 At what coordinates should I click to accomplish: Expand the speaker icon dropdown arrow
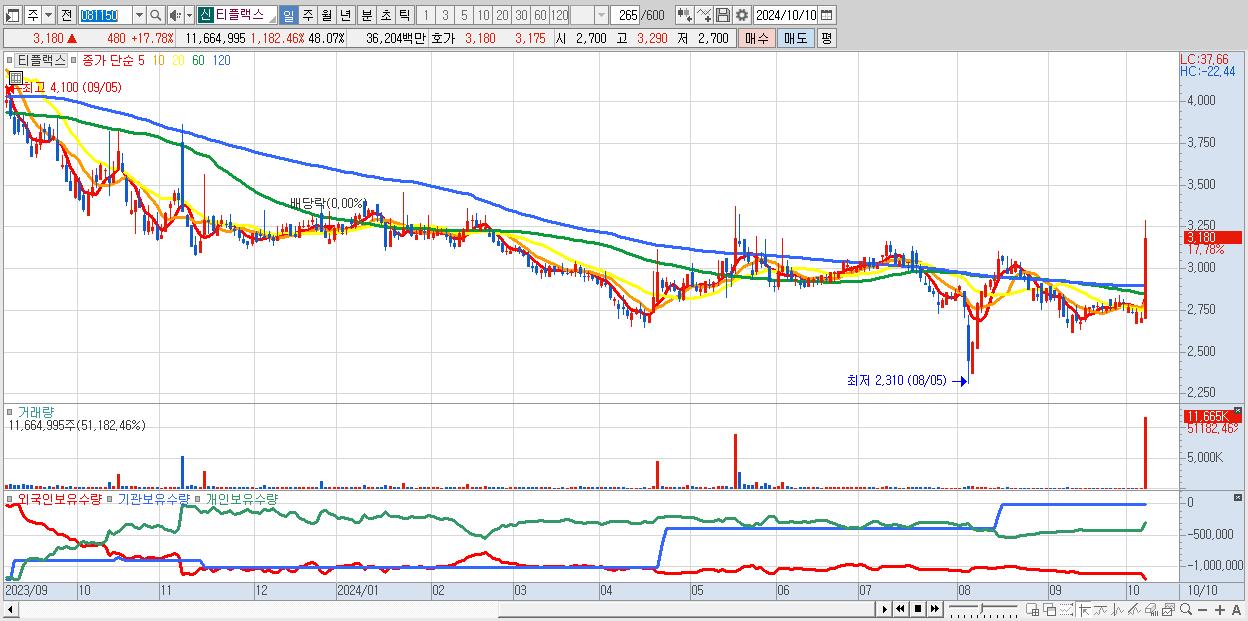point(189,15)
